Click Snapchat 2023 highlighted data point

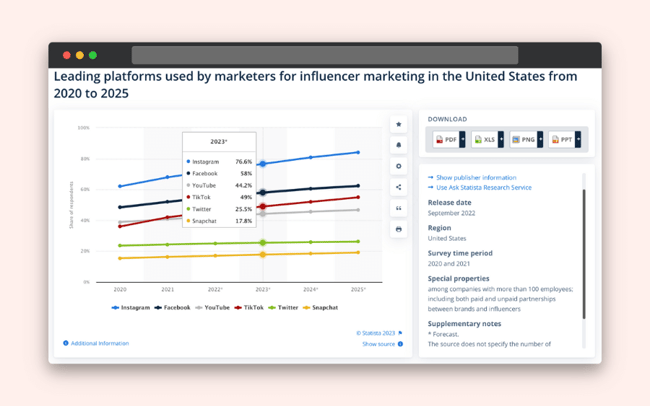[x=262, y=255]
